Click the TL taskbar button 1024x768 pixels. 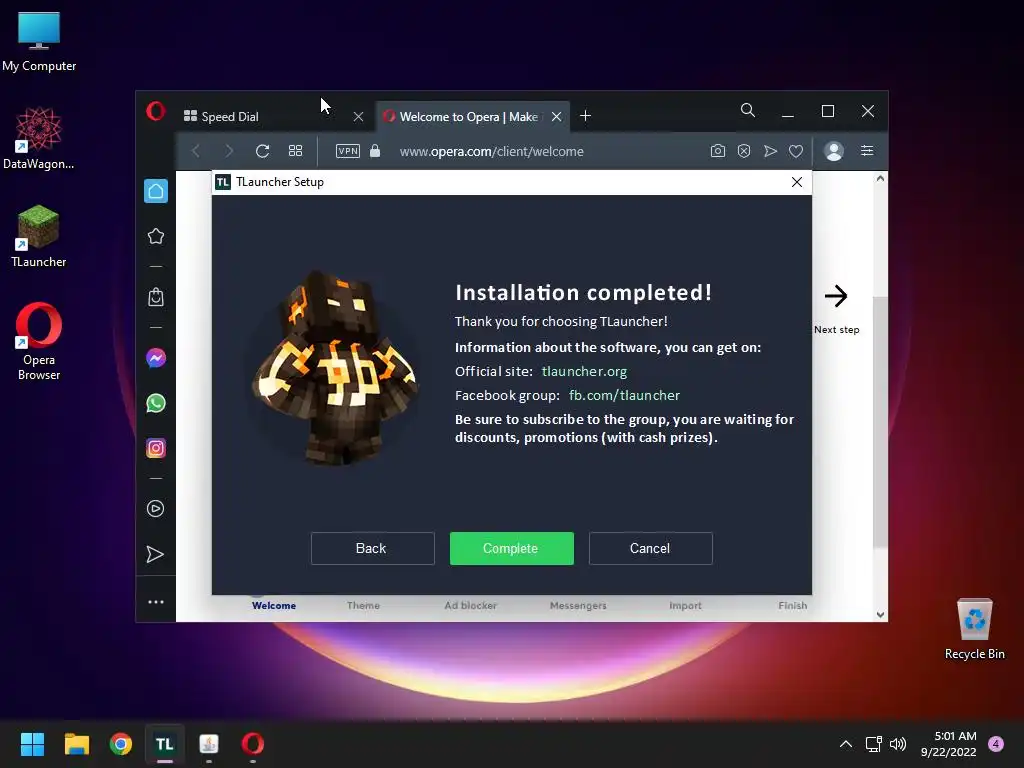click(x=165, y=744)
